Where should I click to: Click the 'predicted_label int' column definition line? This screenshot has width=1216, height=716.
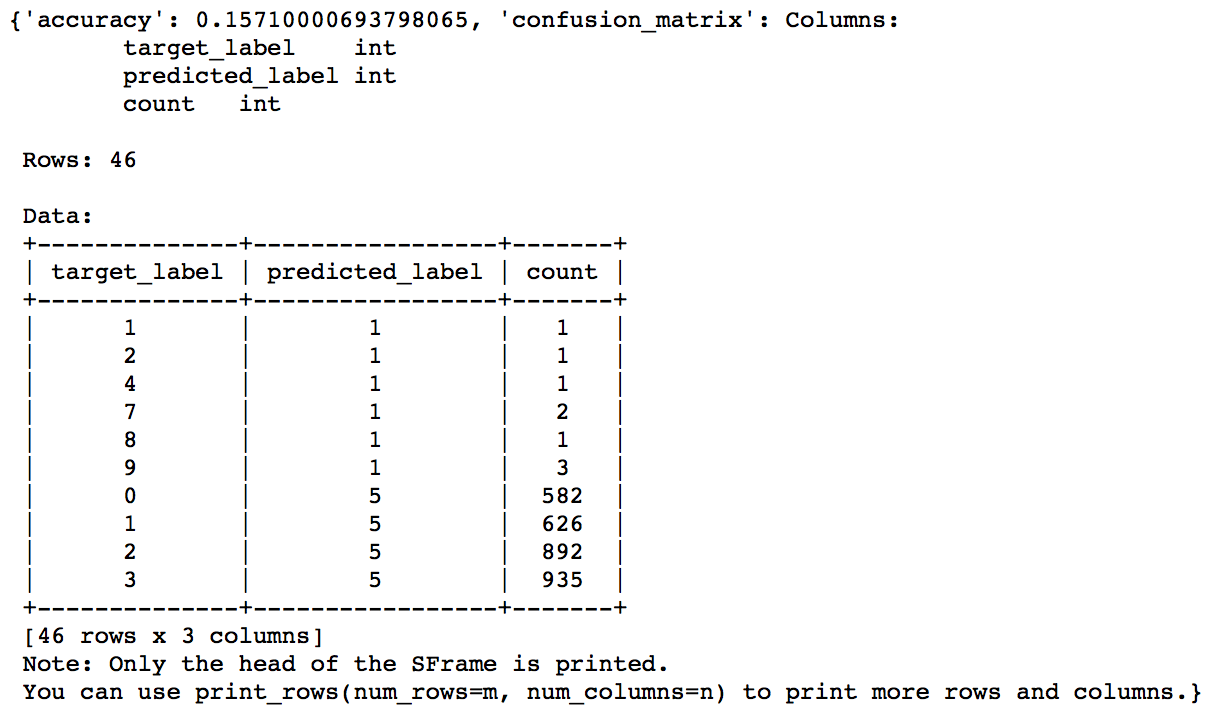[x=259, y=76]
